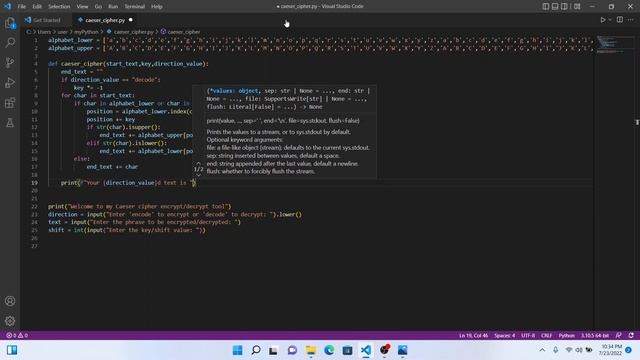
Task: Open the File menu
Action: click(x=22, y=7)
